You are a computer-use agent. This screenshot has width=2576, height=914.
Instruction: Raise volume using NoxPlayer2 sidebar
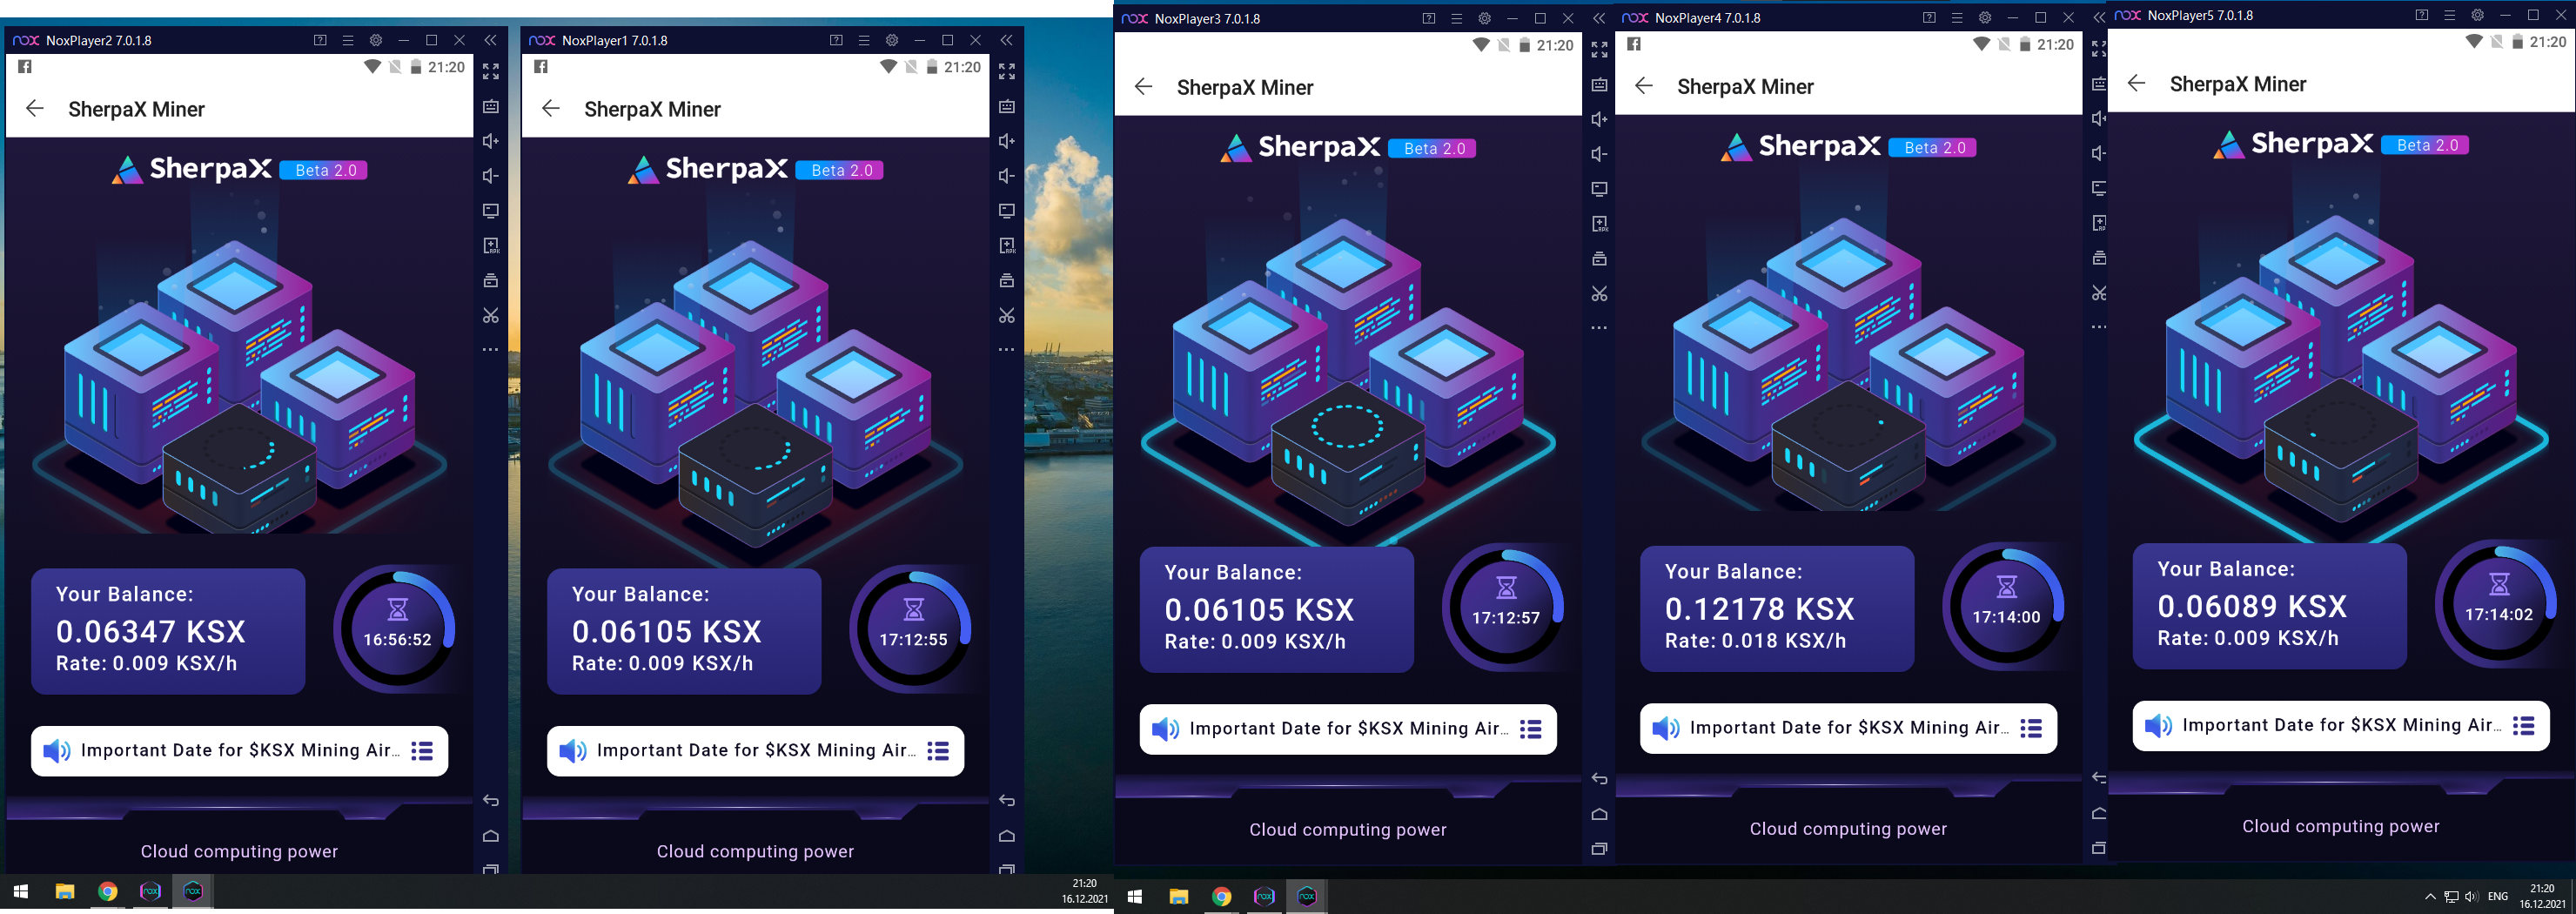click(491, 141)
